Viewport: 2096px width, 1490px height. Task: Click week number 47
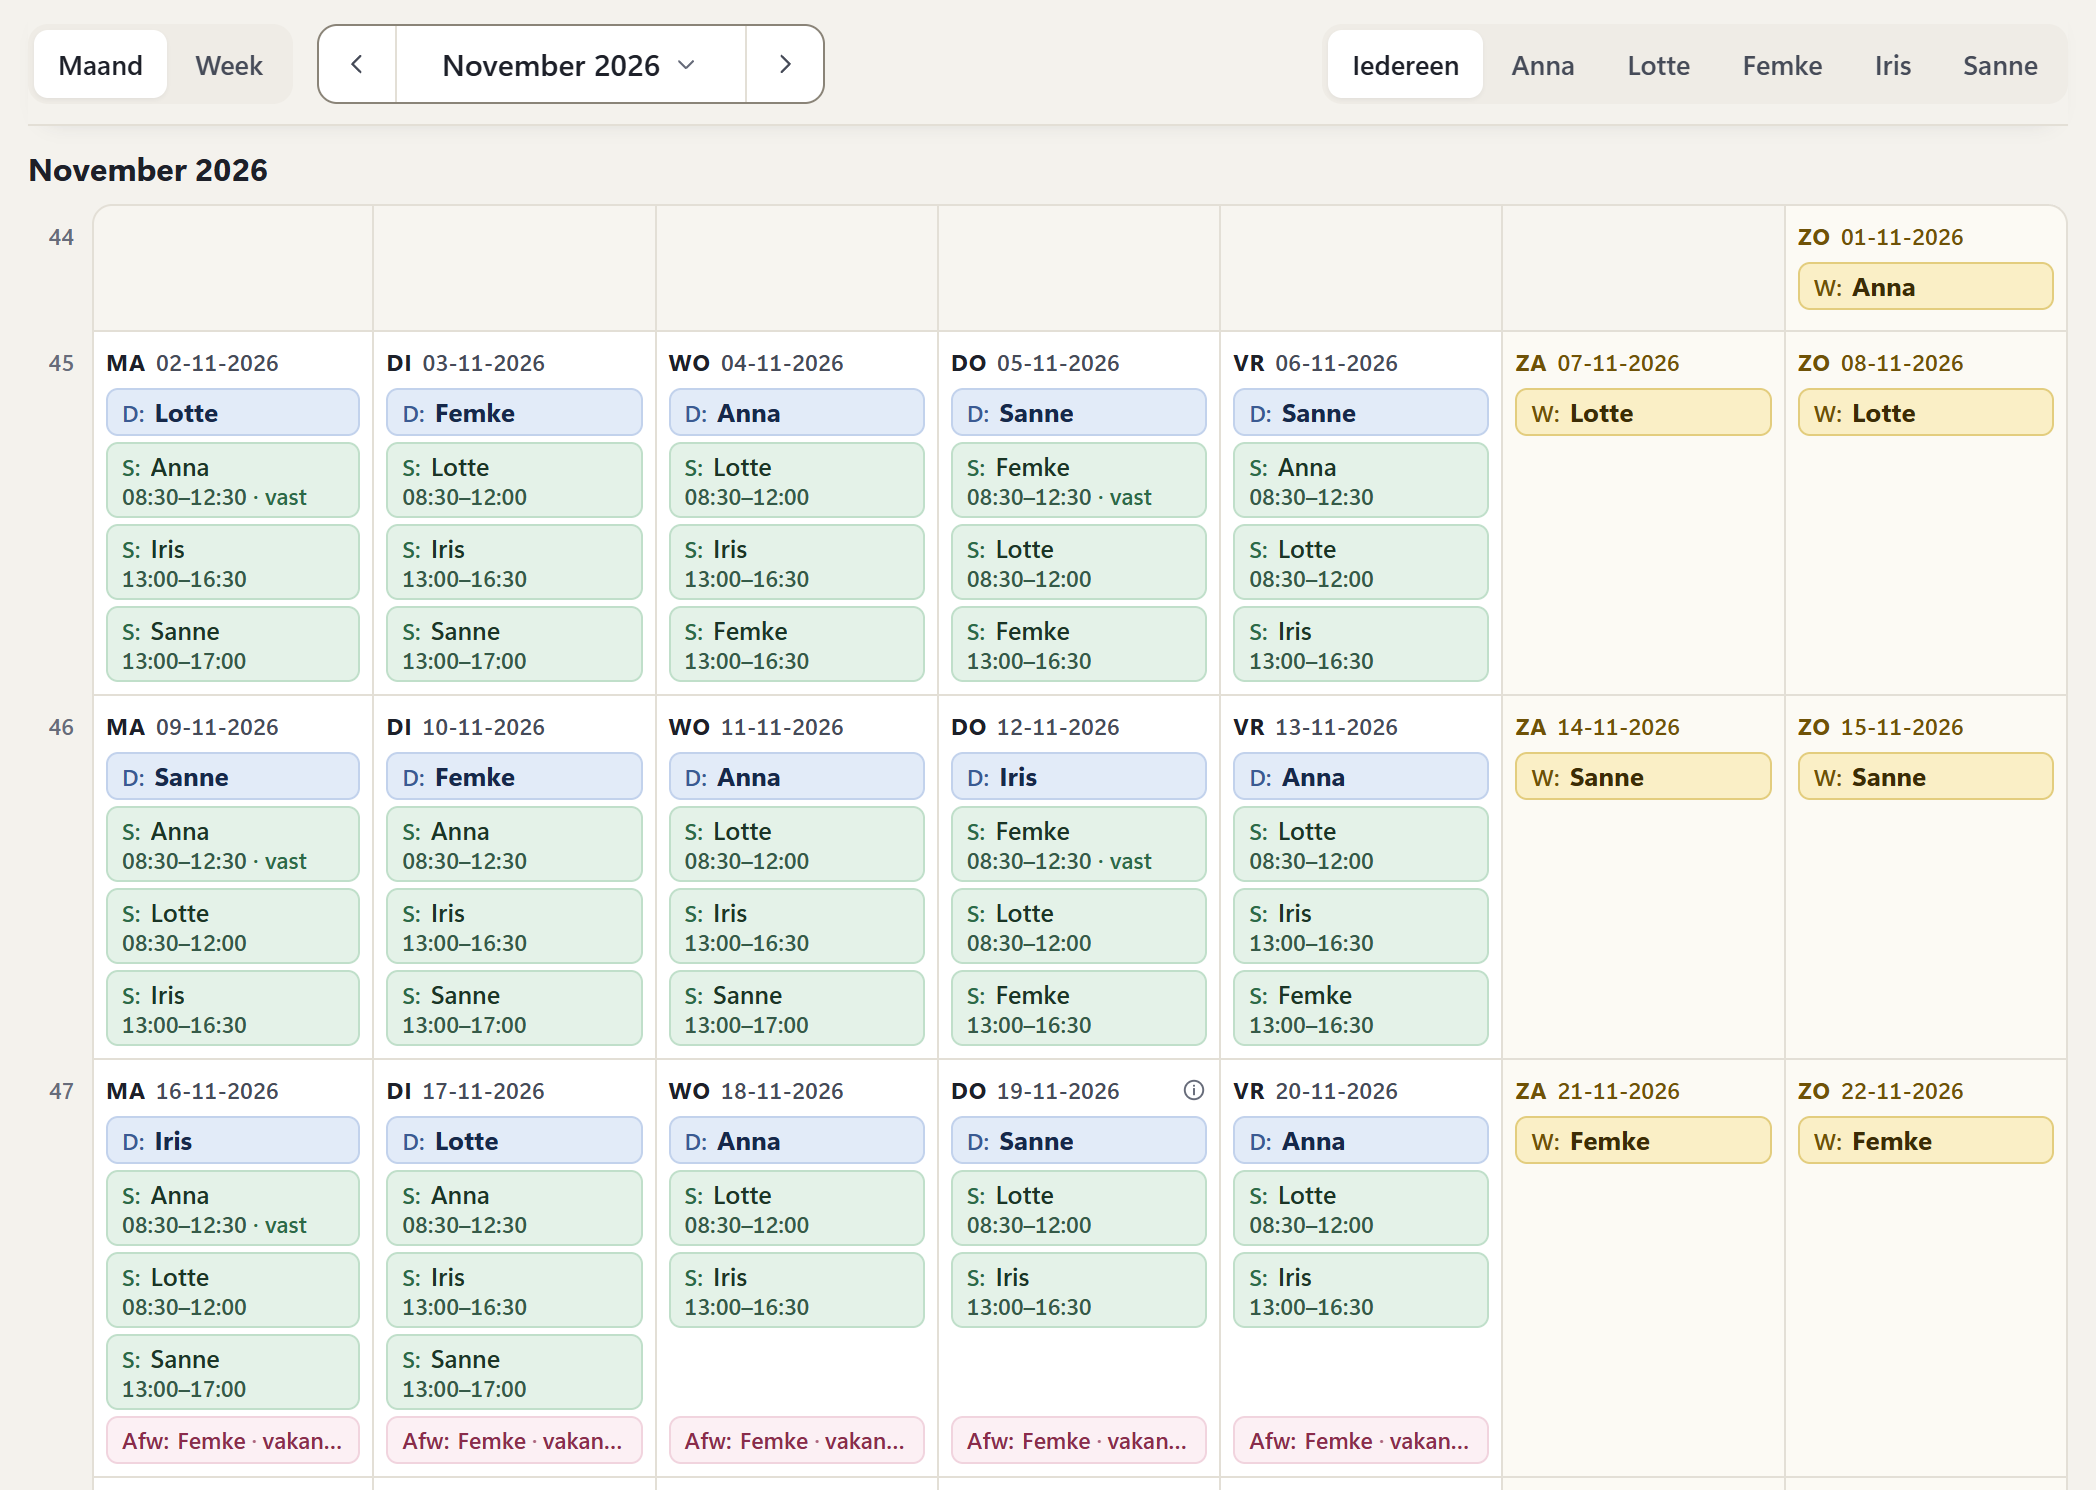tap(61, 1091)
